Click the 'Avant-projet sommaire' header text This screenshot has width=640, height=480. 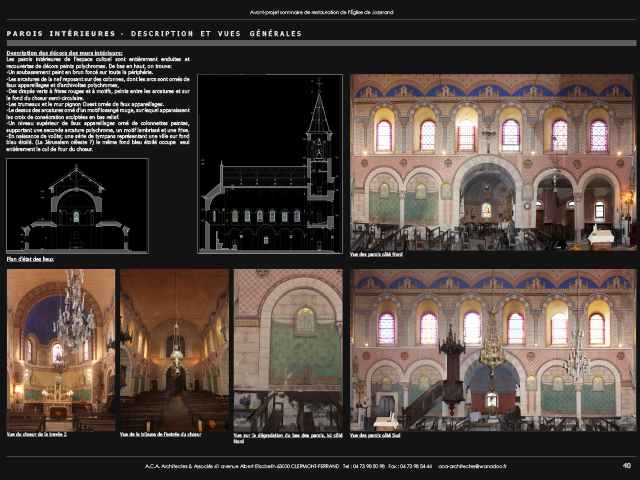pyautogui.click(x=319, y=12)
